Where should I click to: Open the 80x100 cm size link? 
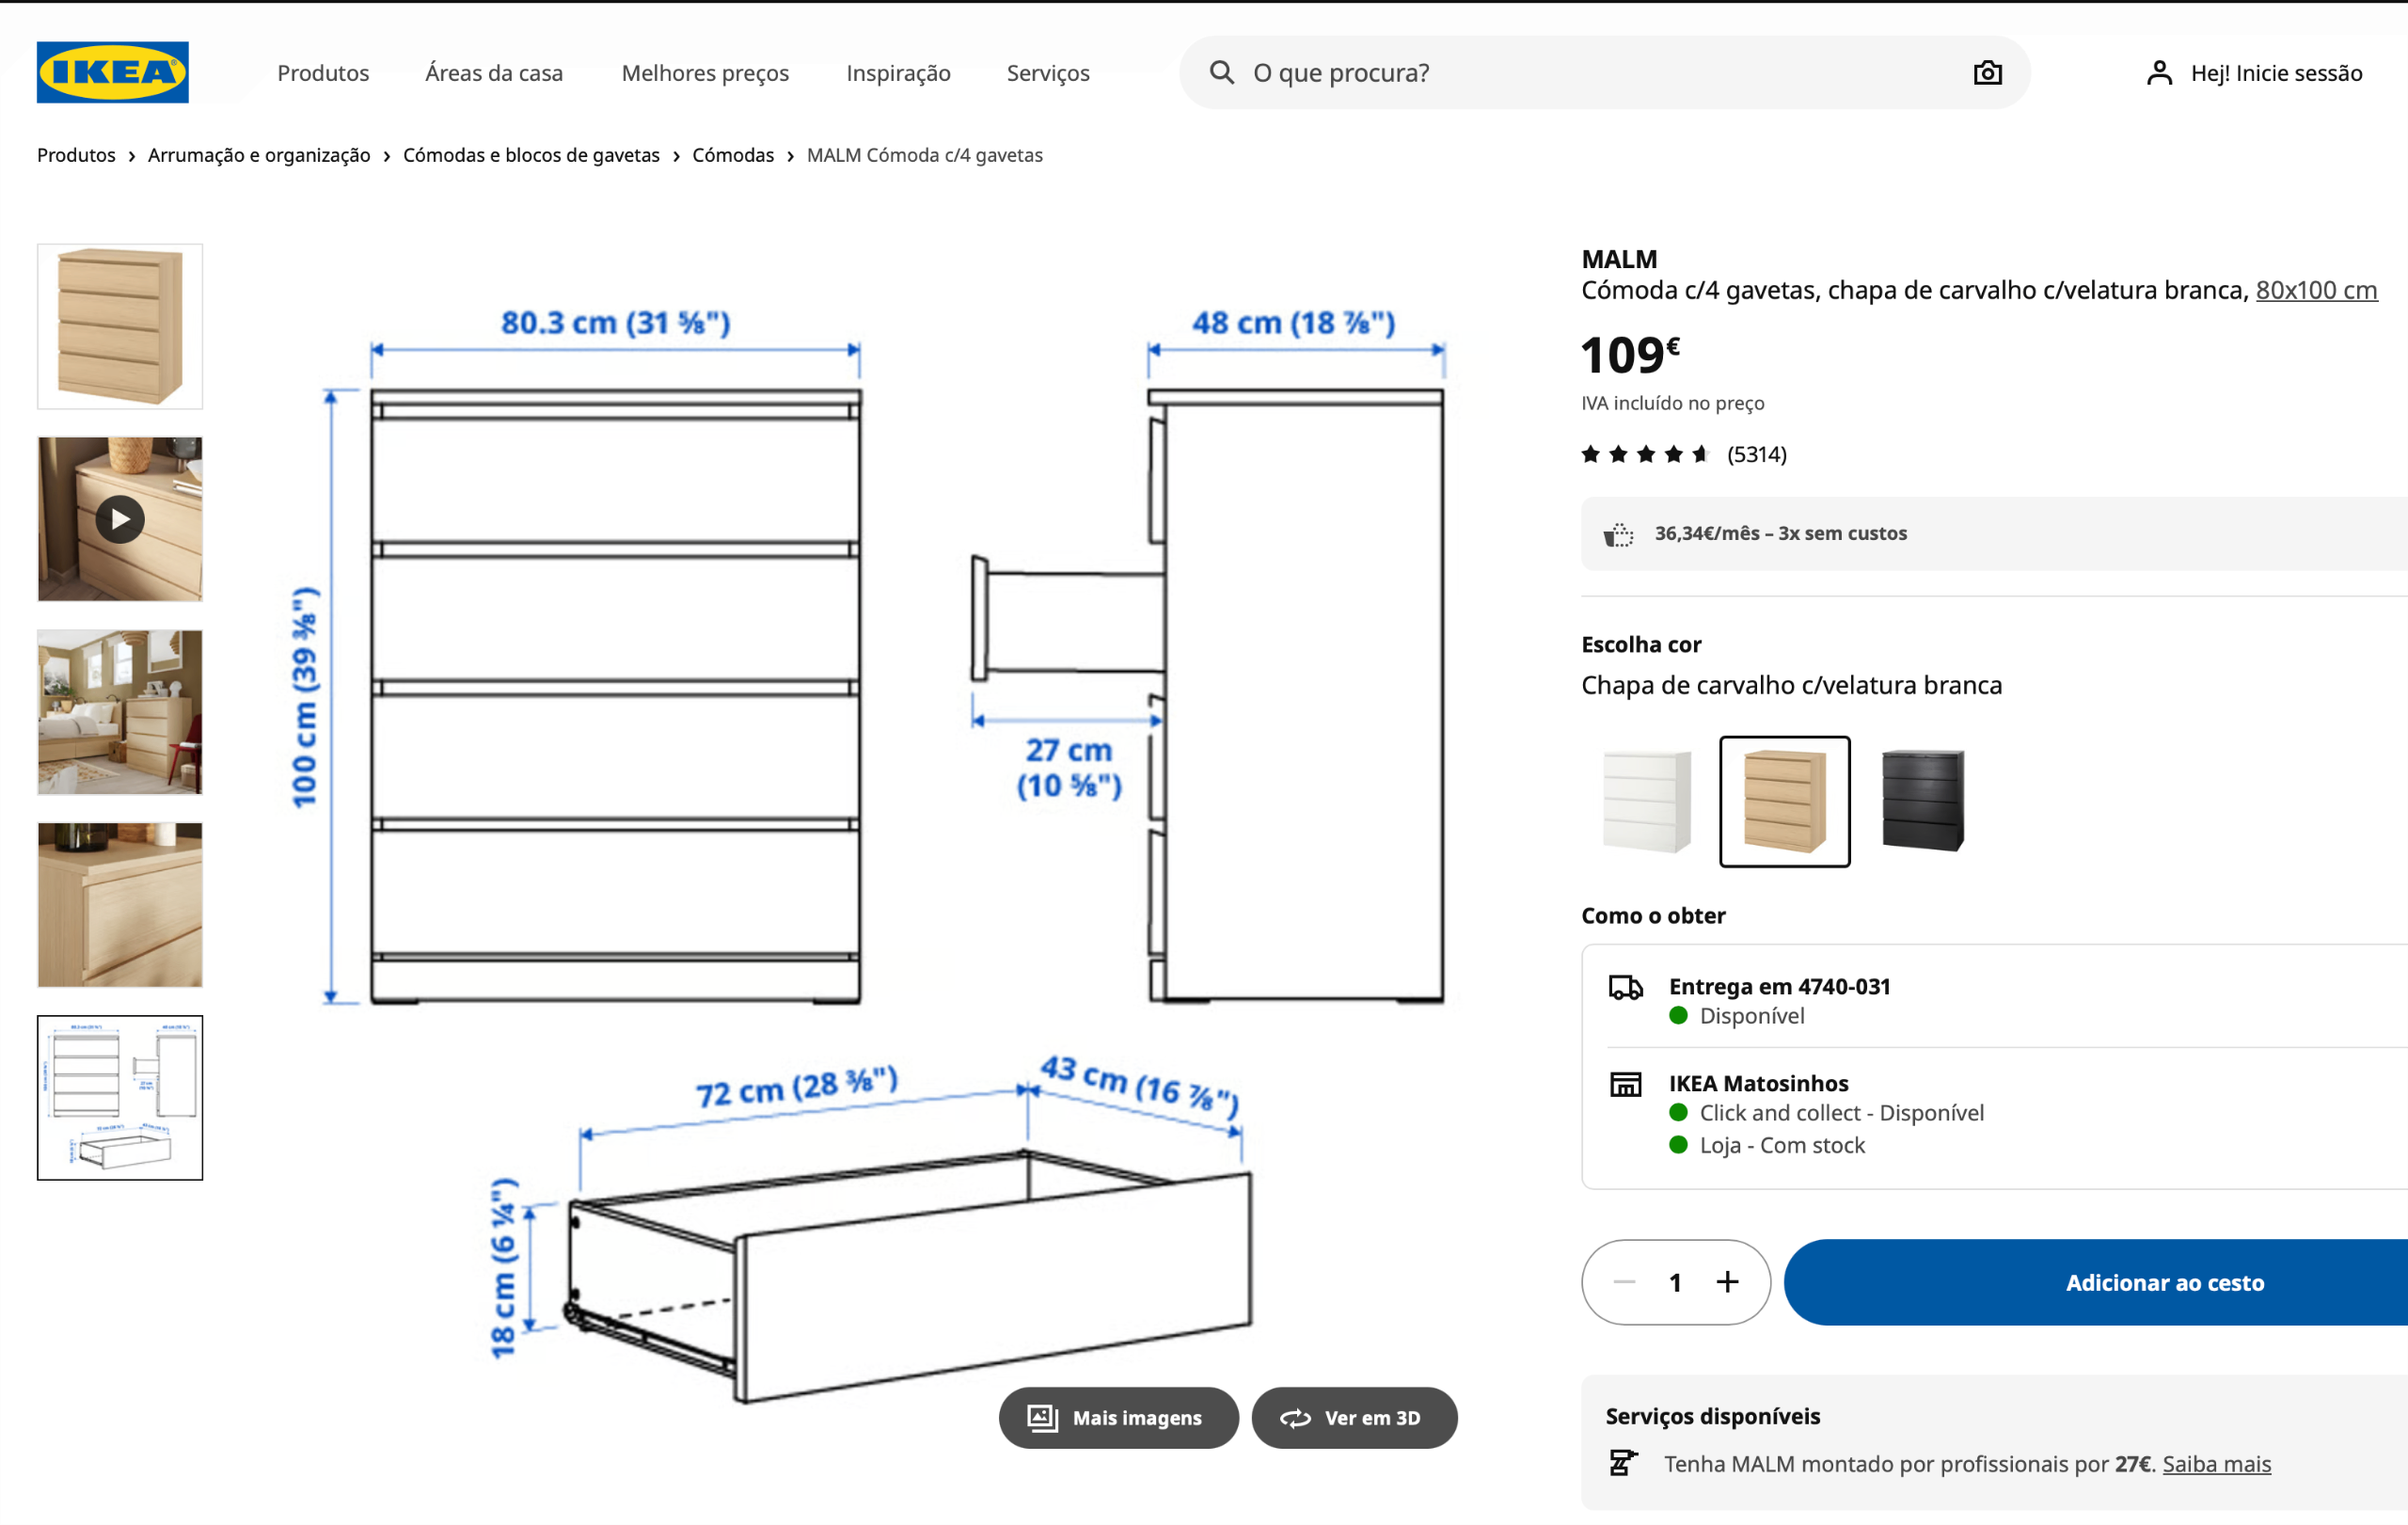(2316, 290)
